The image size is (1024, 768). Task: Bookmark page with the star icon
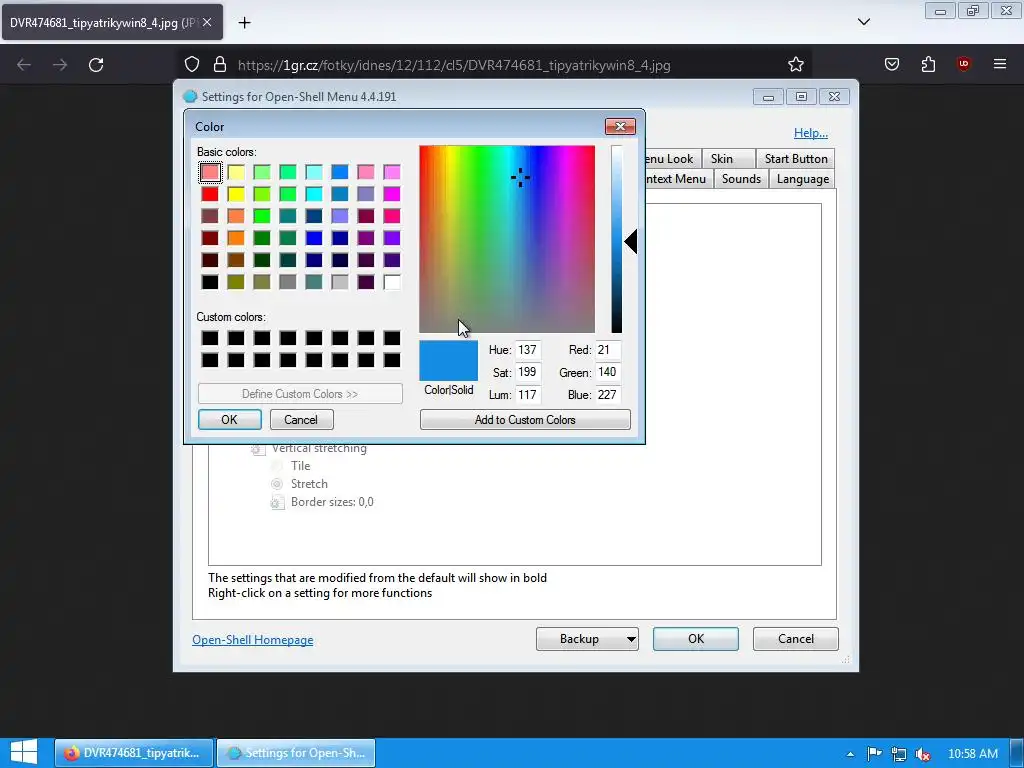point(795,65)
